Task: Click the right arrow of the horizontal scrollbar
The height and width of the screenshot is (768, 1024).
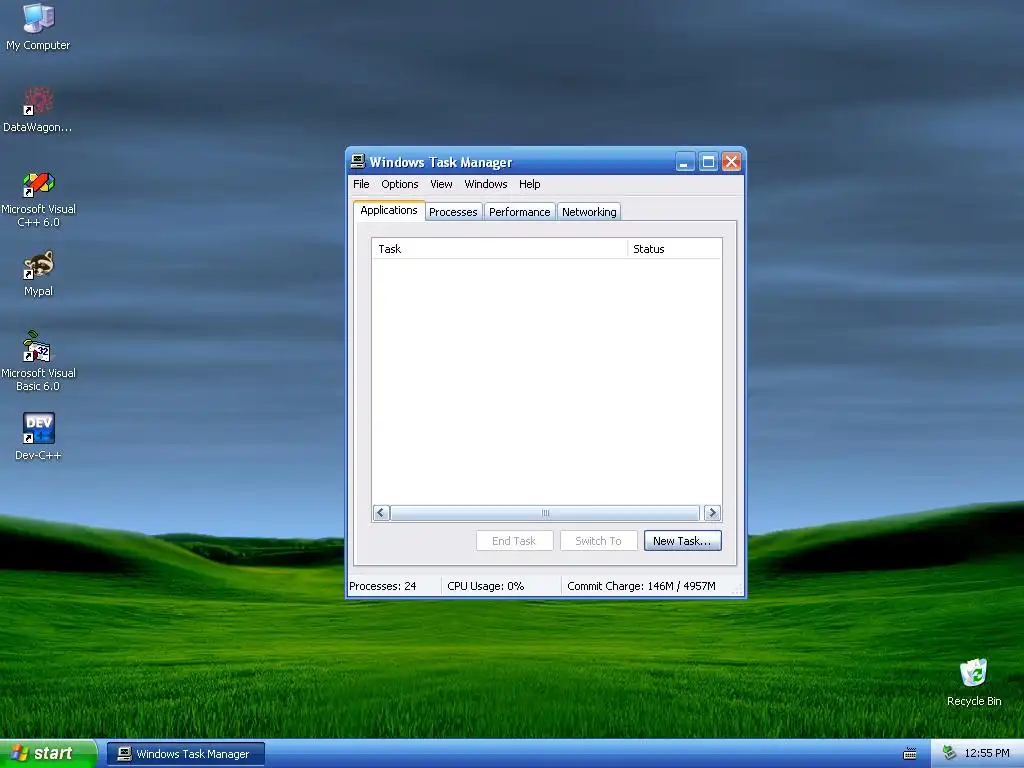Action: pos(712,513)
